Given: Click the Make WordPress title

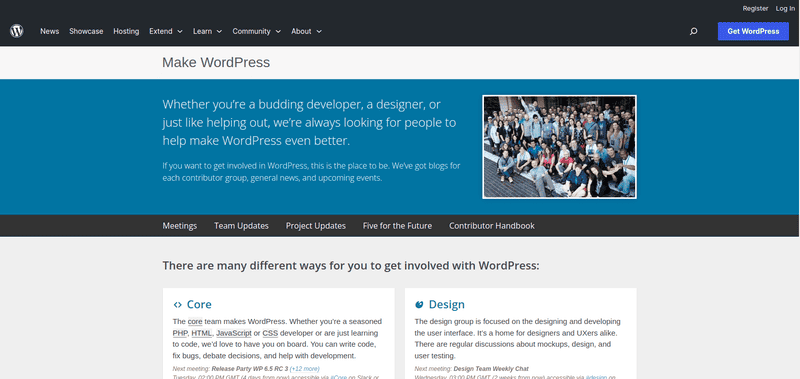Looking at the screenshot, I should click(216, 62).
